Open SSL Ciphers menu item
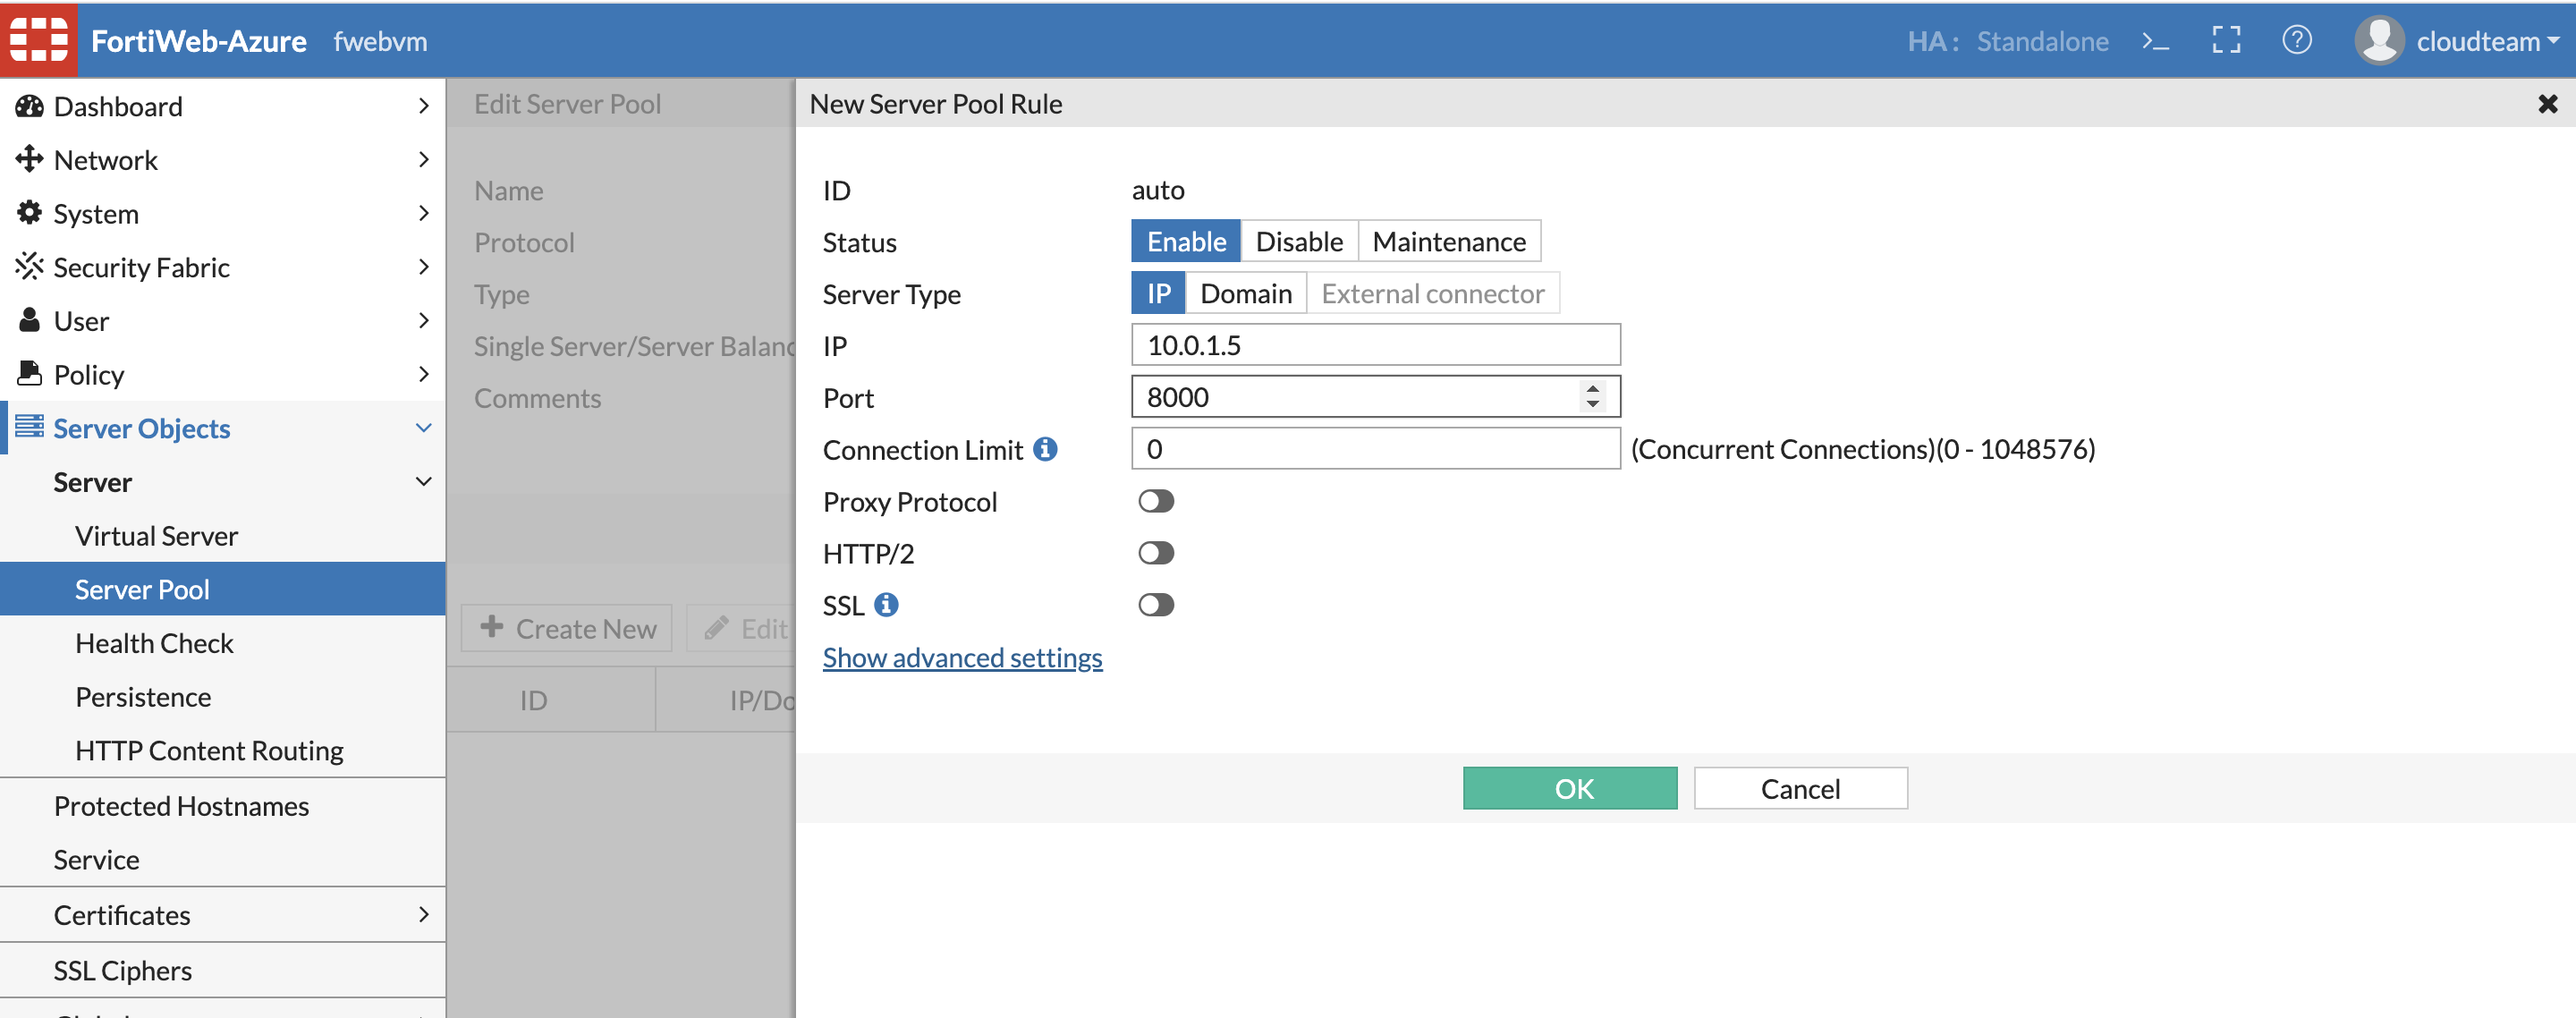The image size is (2576, 1018). click(222, 970)
